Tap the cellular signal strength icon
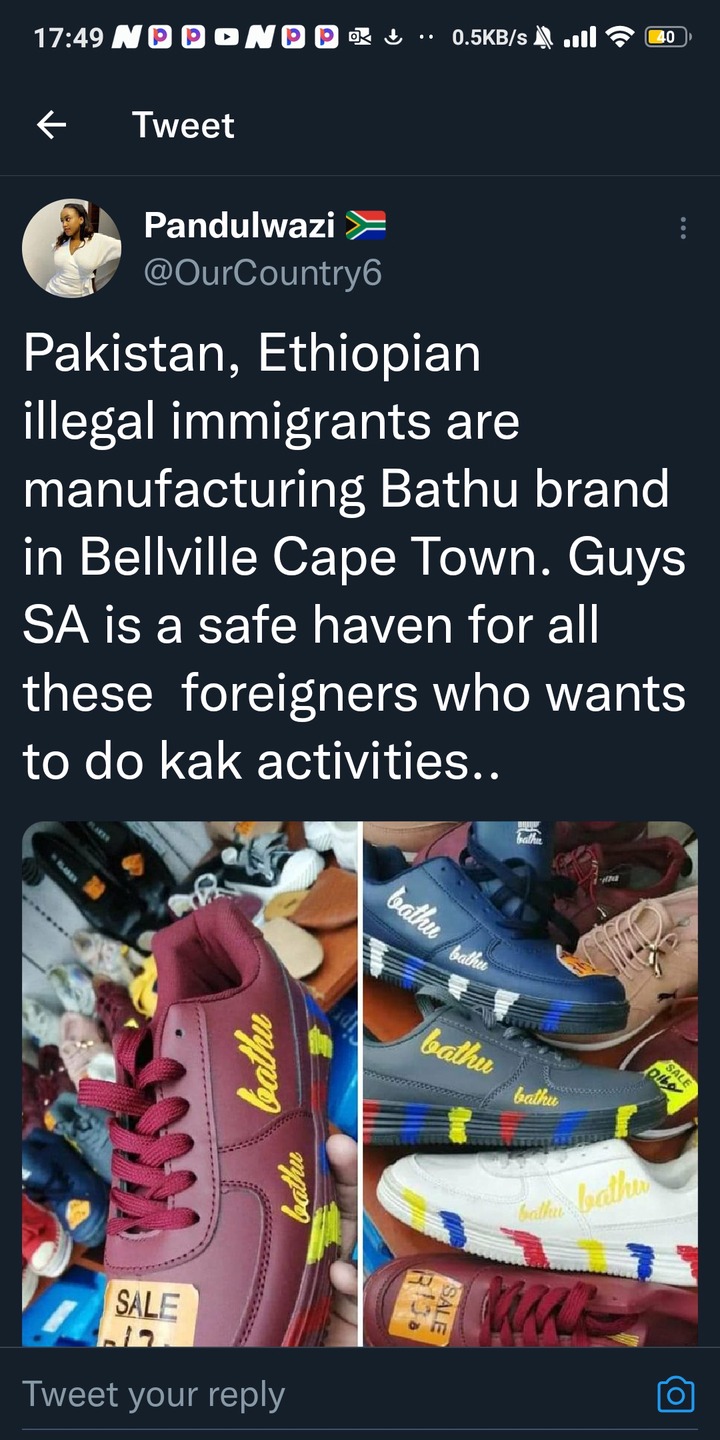Screen dimensions: 720x1440 click(581, 38)
